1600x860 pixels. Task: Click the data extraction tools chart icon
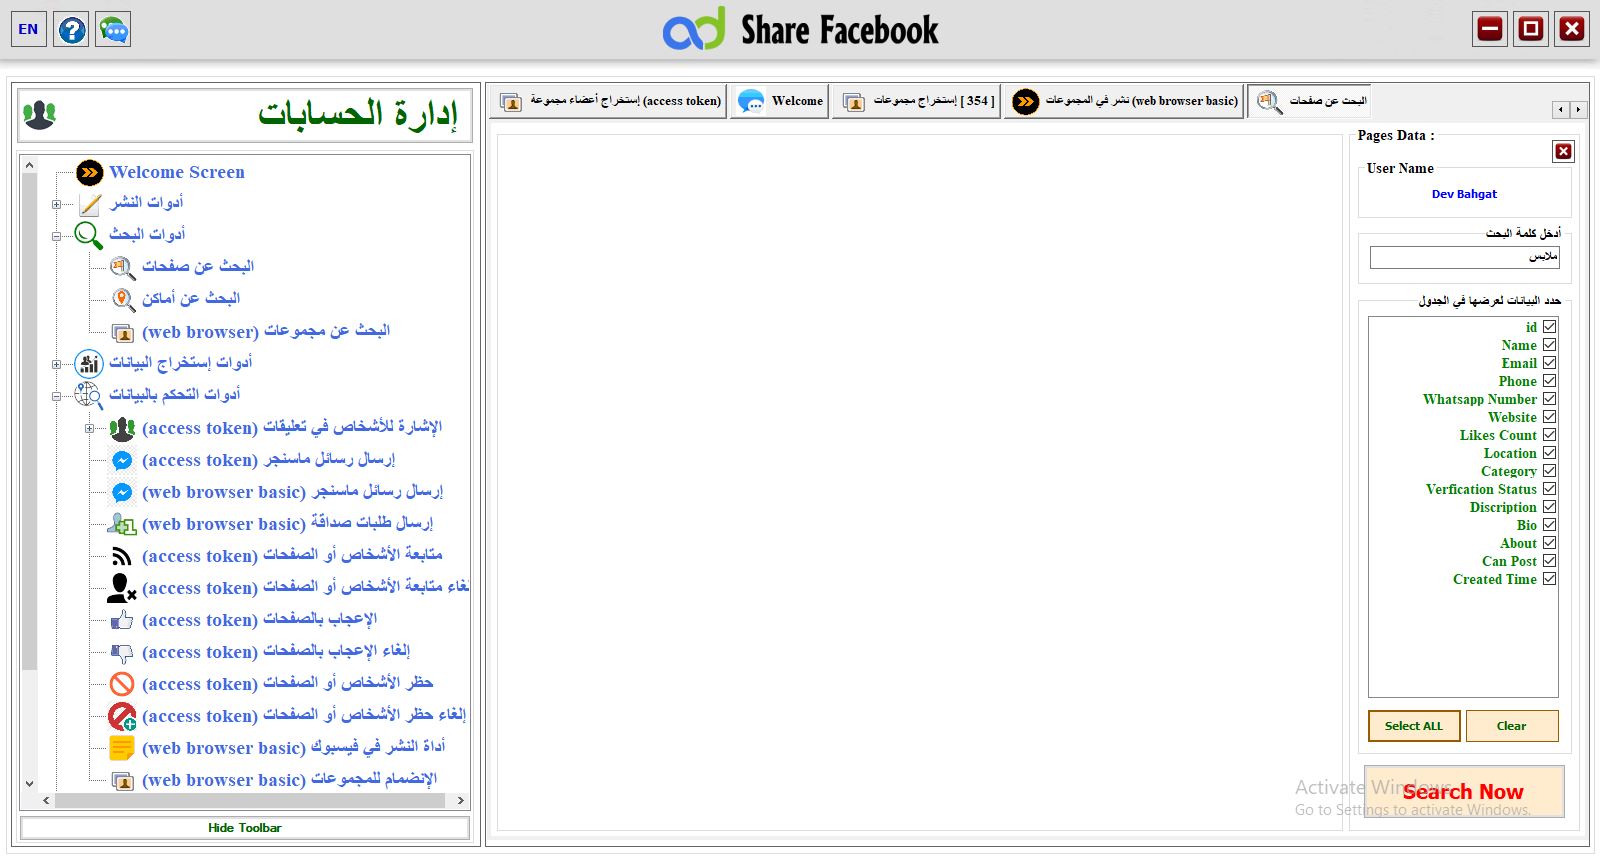[x=89, y=363]
